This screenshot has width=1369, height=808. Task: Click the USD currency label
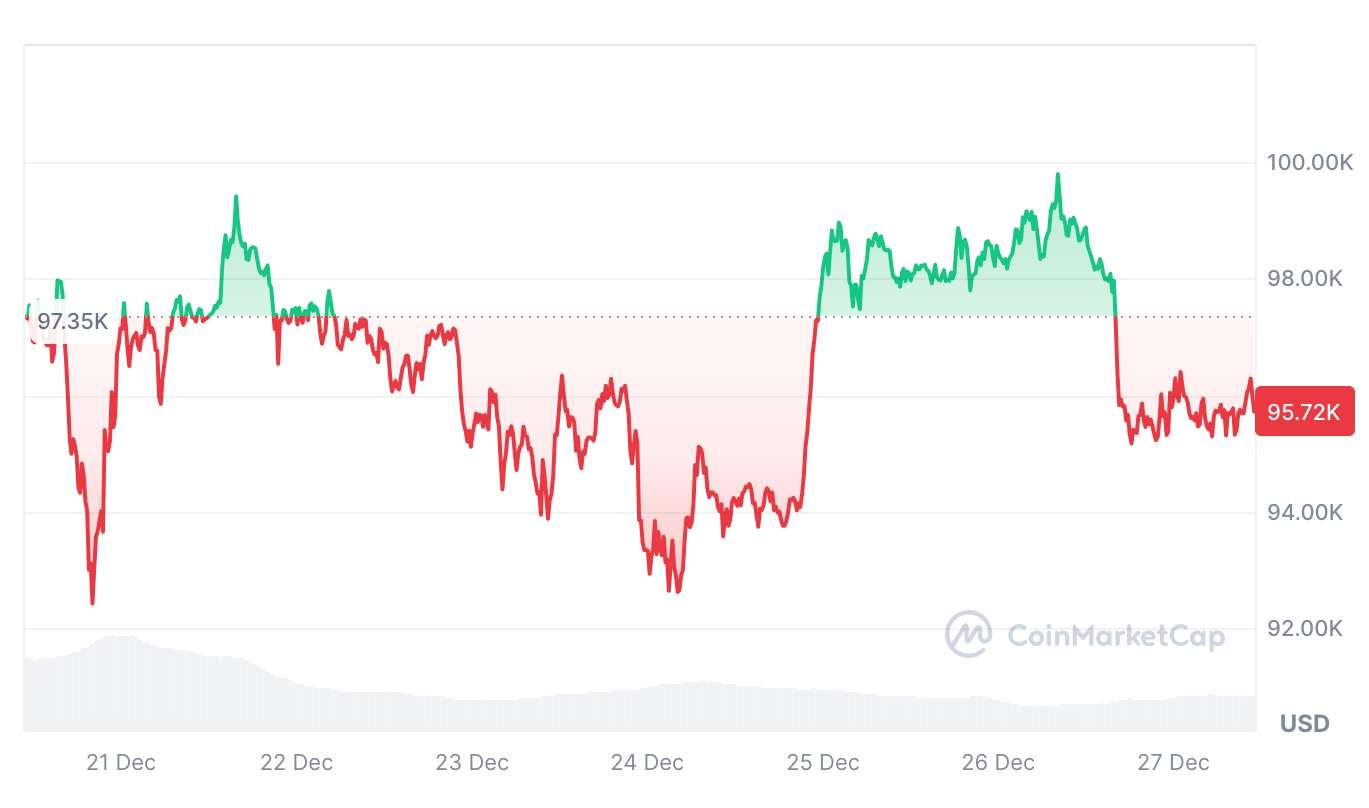[x=1304, y=723]
